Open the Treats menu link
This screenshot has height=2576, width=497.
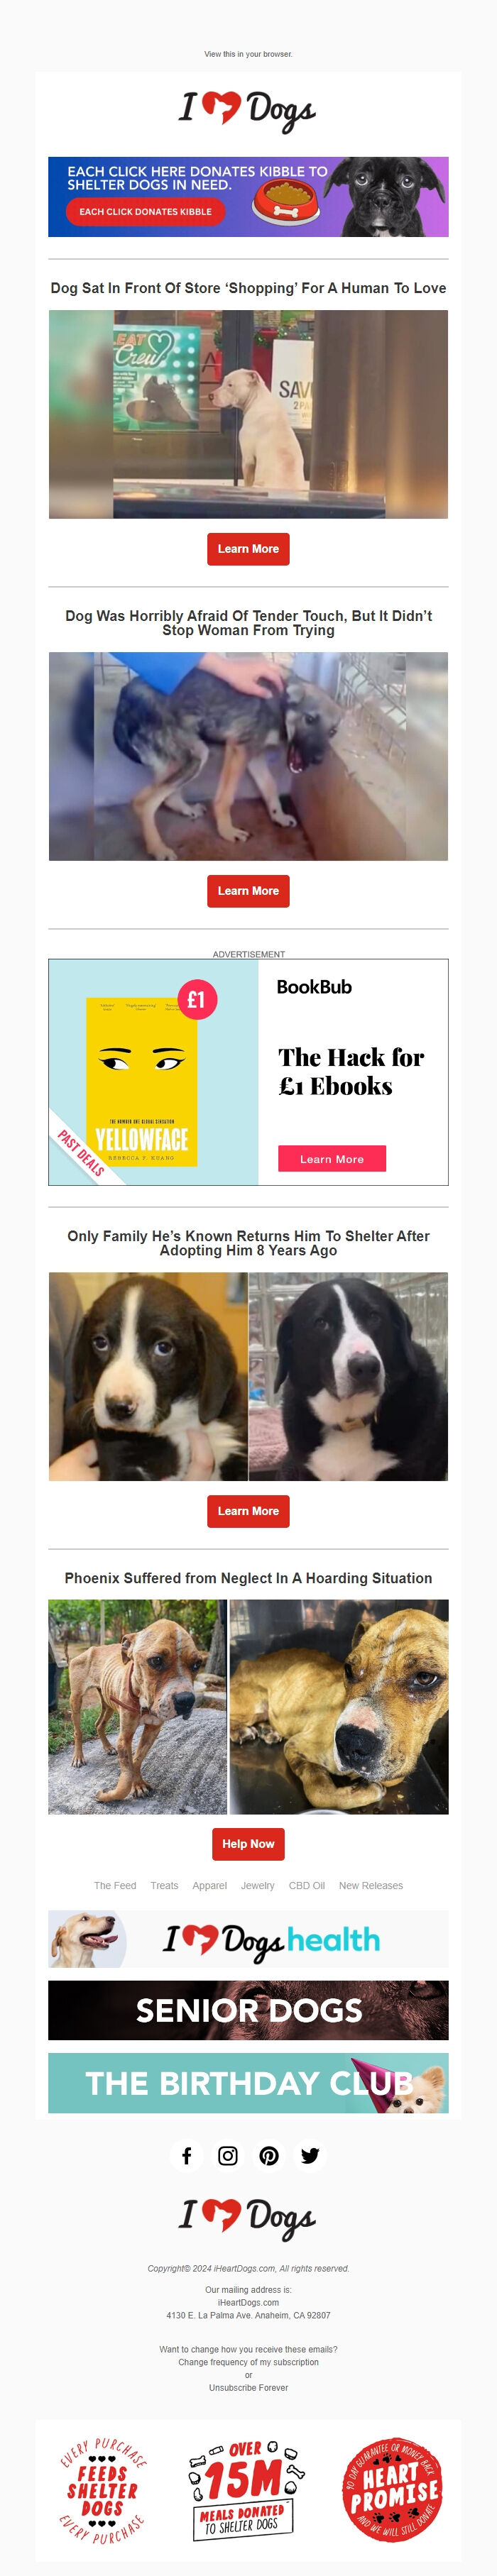[x=164, y=1885]
